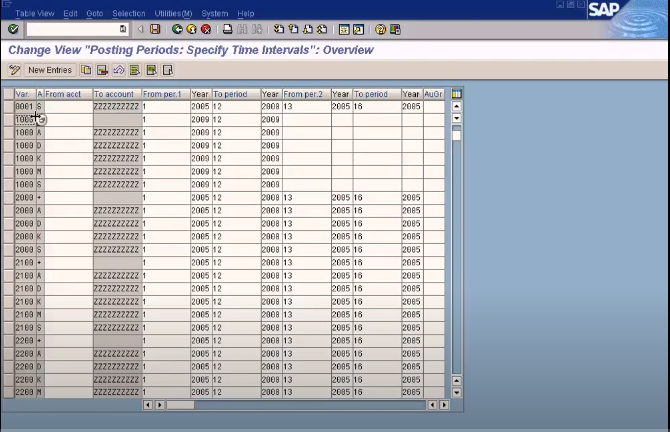670x432 pixels.
Task: Open the Selection menu
Action: coord(129,13)
